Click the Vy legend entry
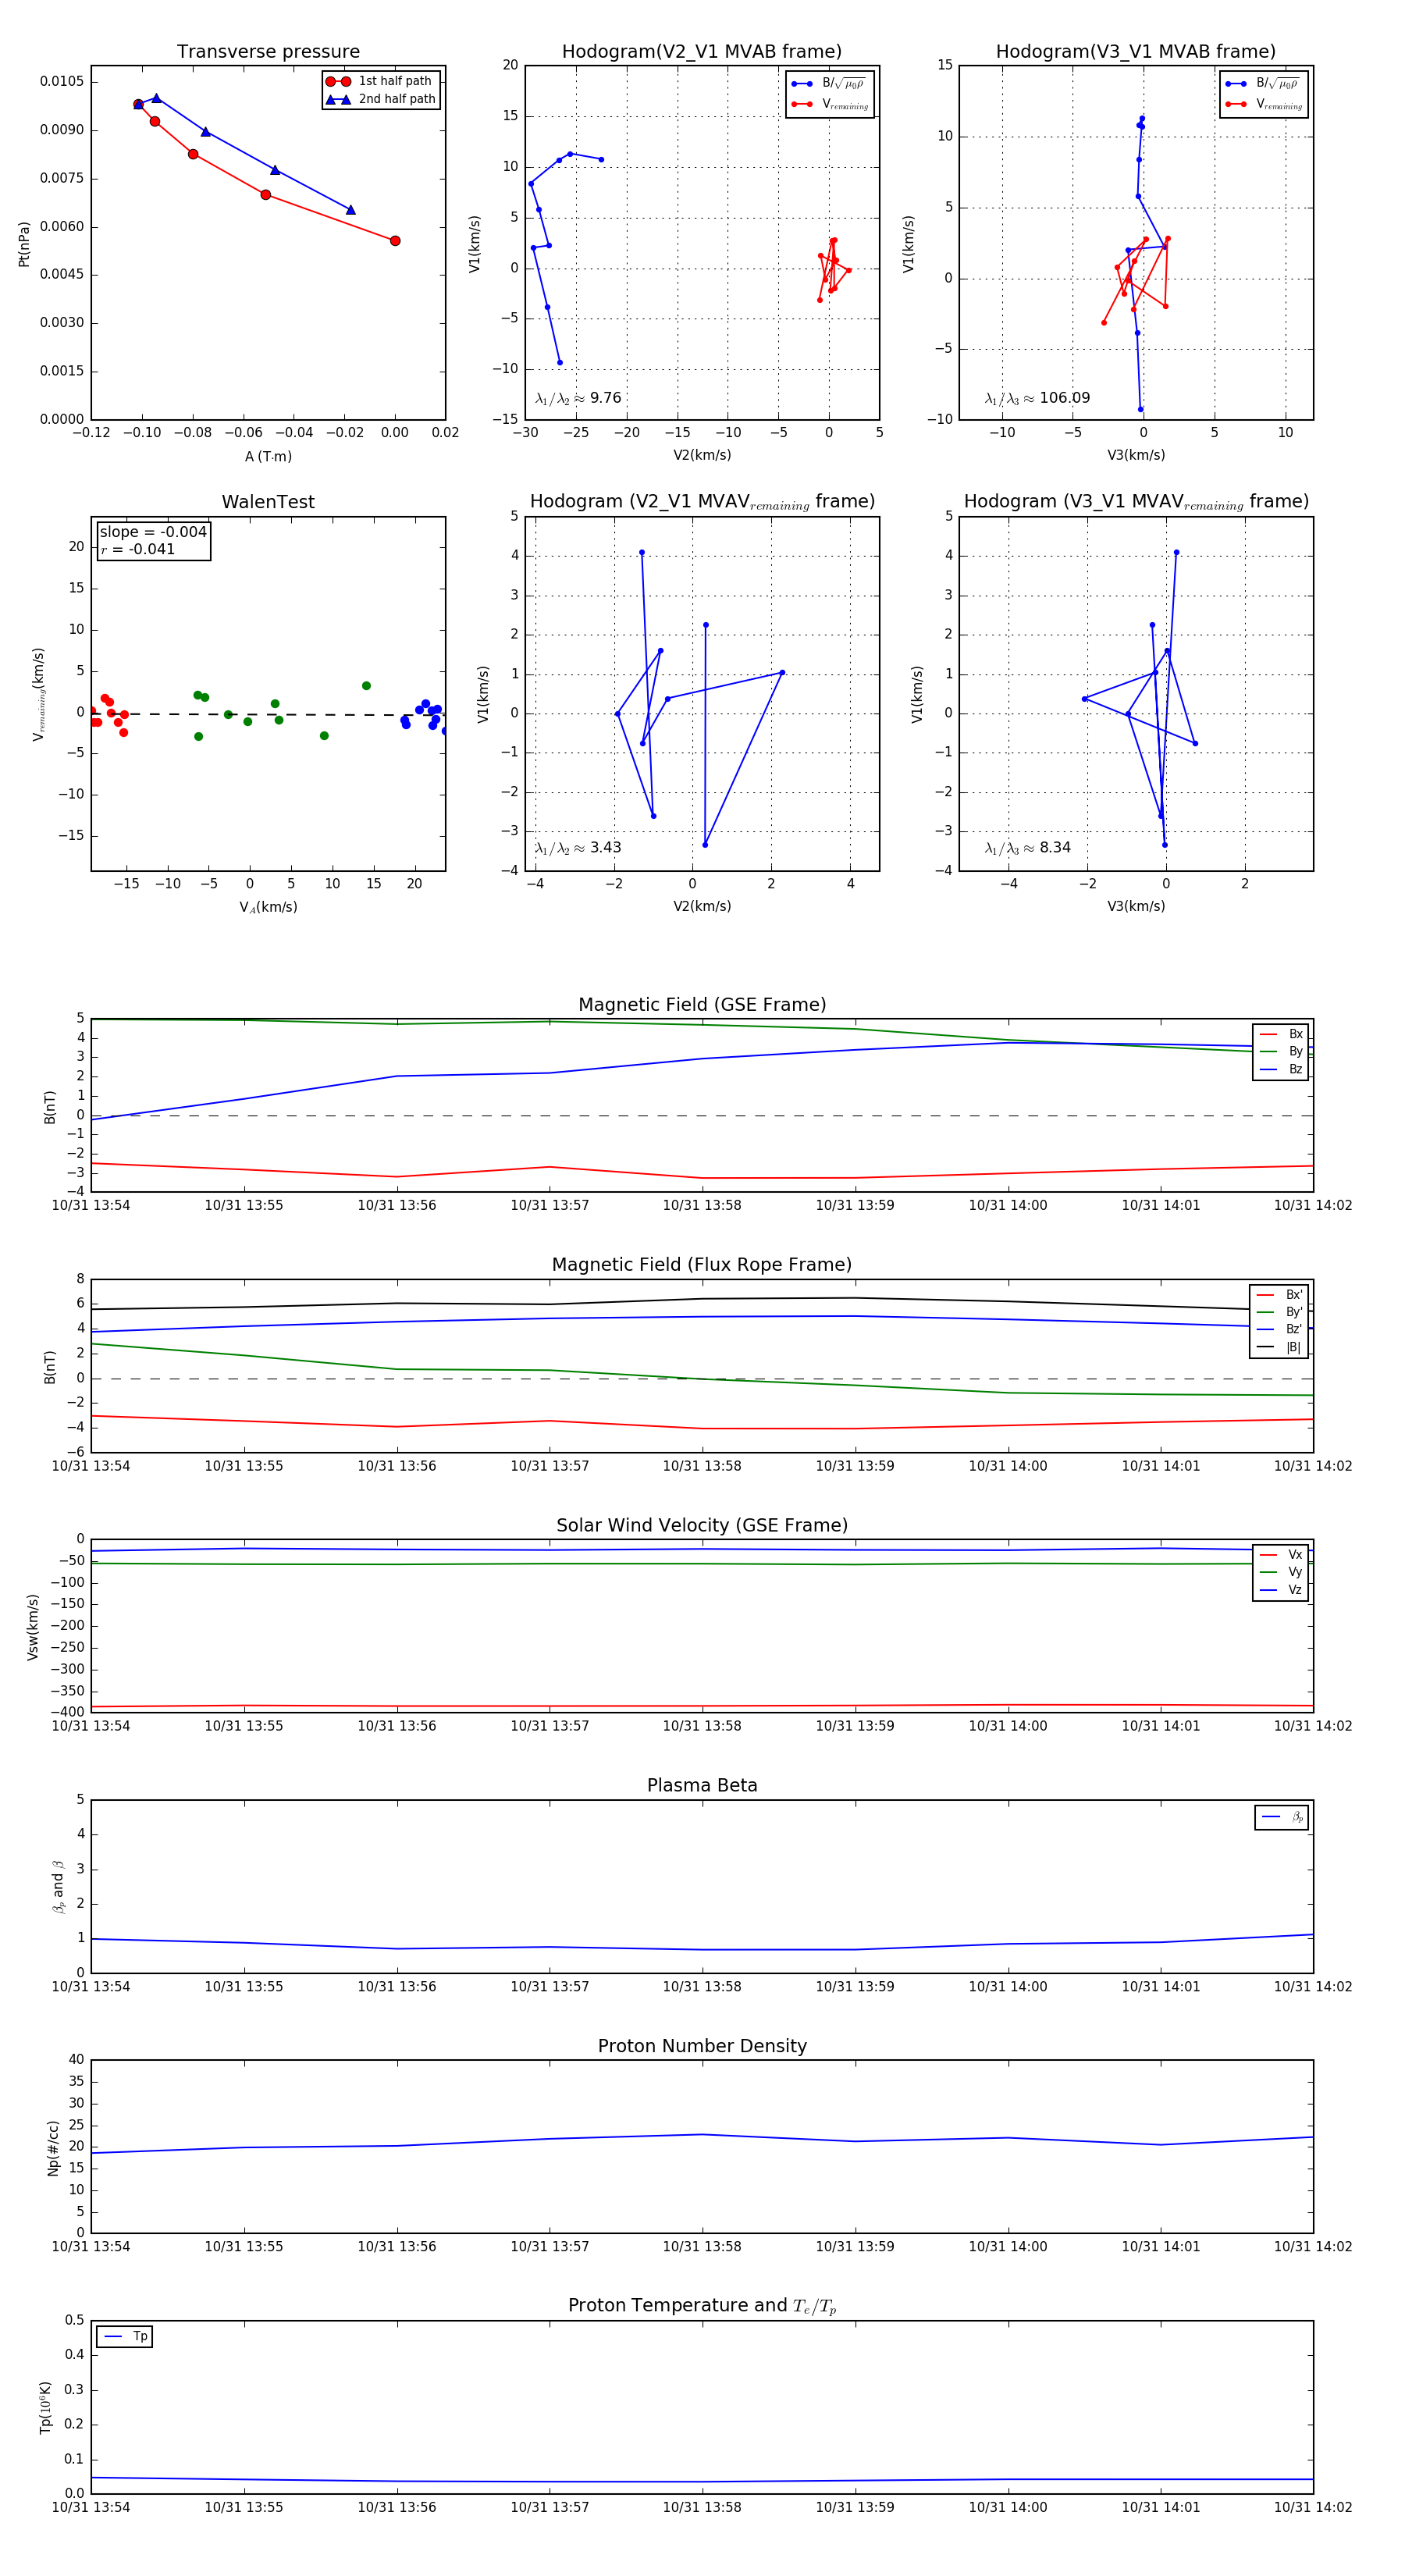 coord(1281,1572)
